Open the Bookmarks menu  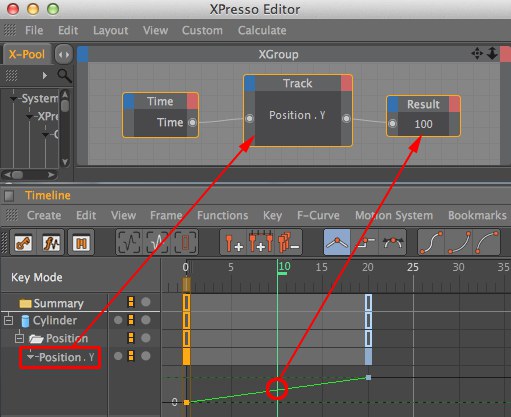(x=477, y=215)
